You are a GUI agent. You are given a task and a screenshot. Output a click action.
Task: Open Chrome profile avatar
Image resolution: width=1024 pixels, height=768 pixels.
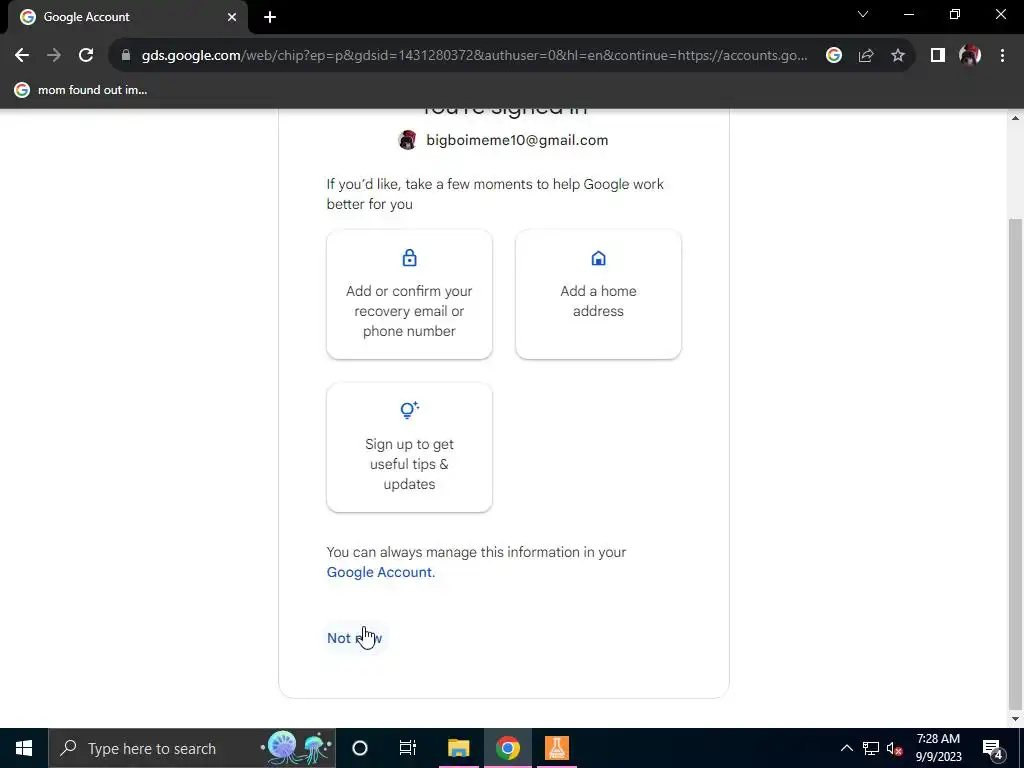point(970,56)
